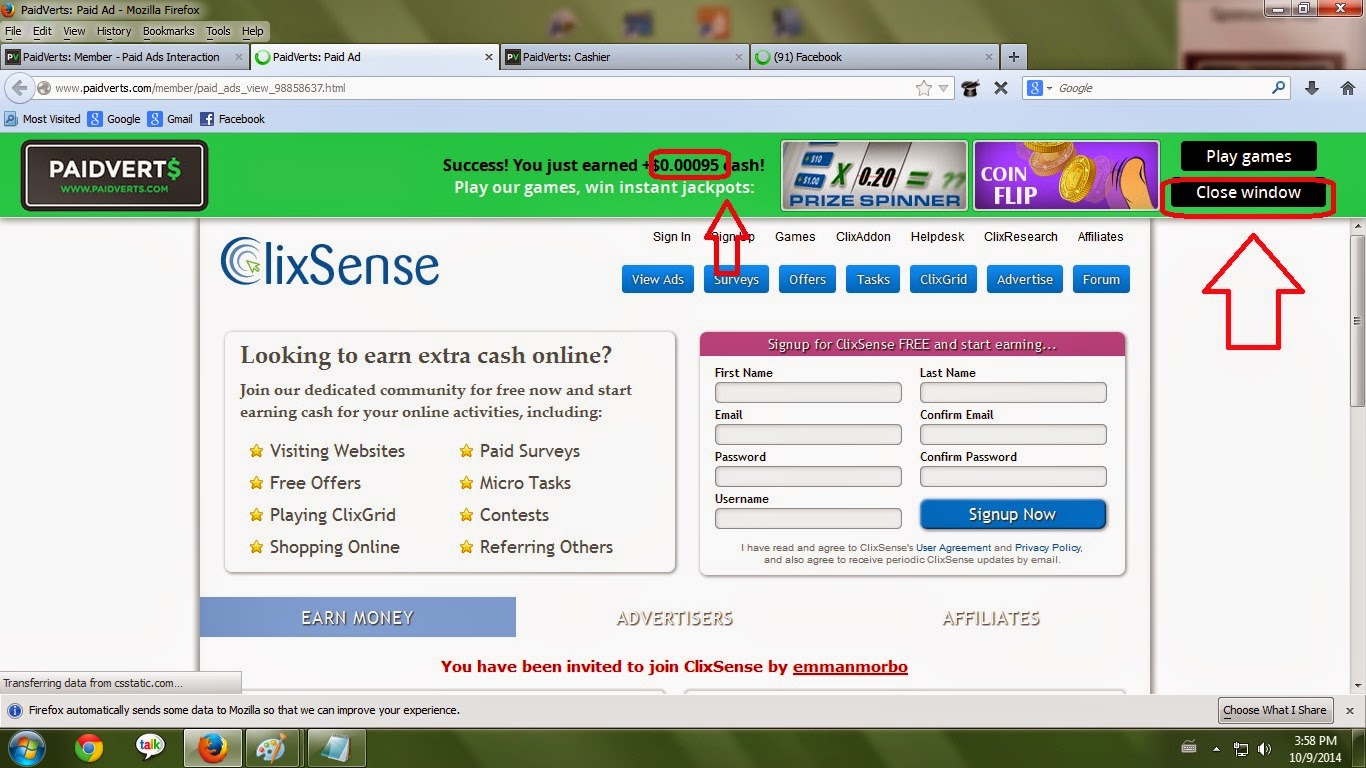The height and width of the screenshot is (768, 1366).
Task: Click the emmanmorbo referrer link
Action: pyautogui.click(x=850, y=666)
